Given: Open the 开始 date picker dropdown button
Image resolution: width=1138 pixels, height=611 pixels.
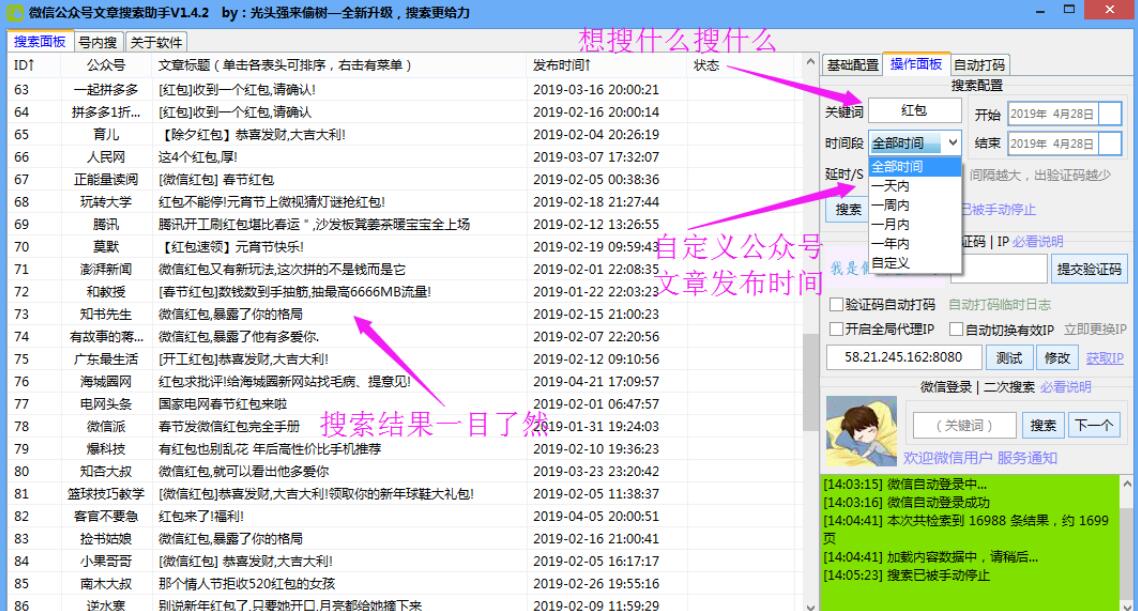Looking at the screenshot, I should click(x=1110, y=114).
